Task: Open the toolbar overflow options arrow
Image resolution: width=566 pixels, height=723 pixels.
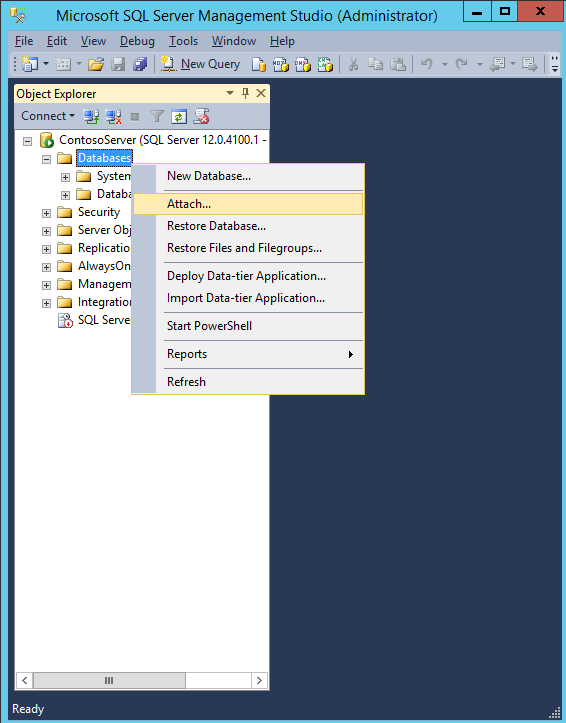Action: pyautogui.click(x=554, y=64)
